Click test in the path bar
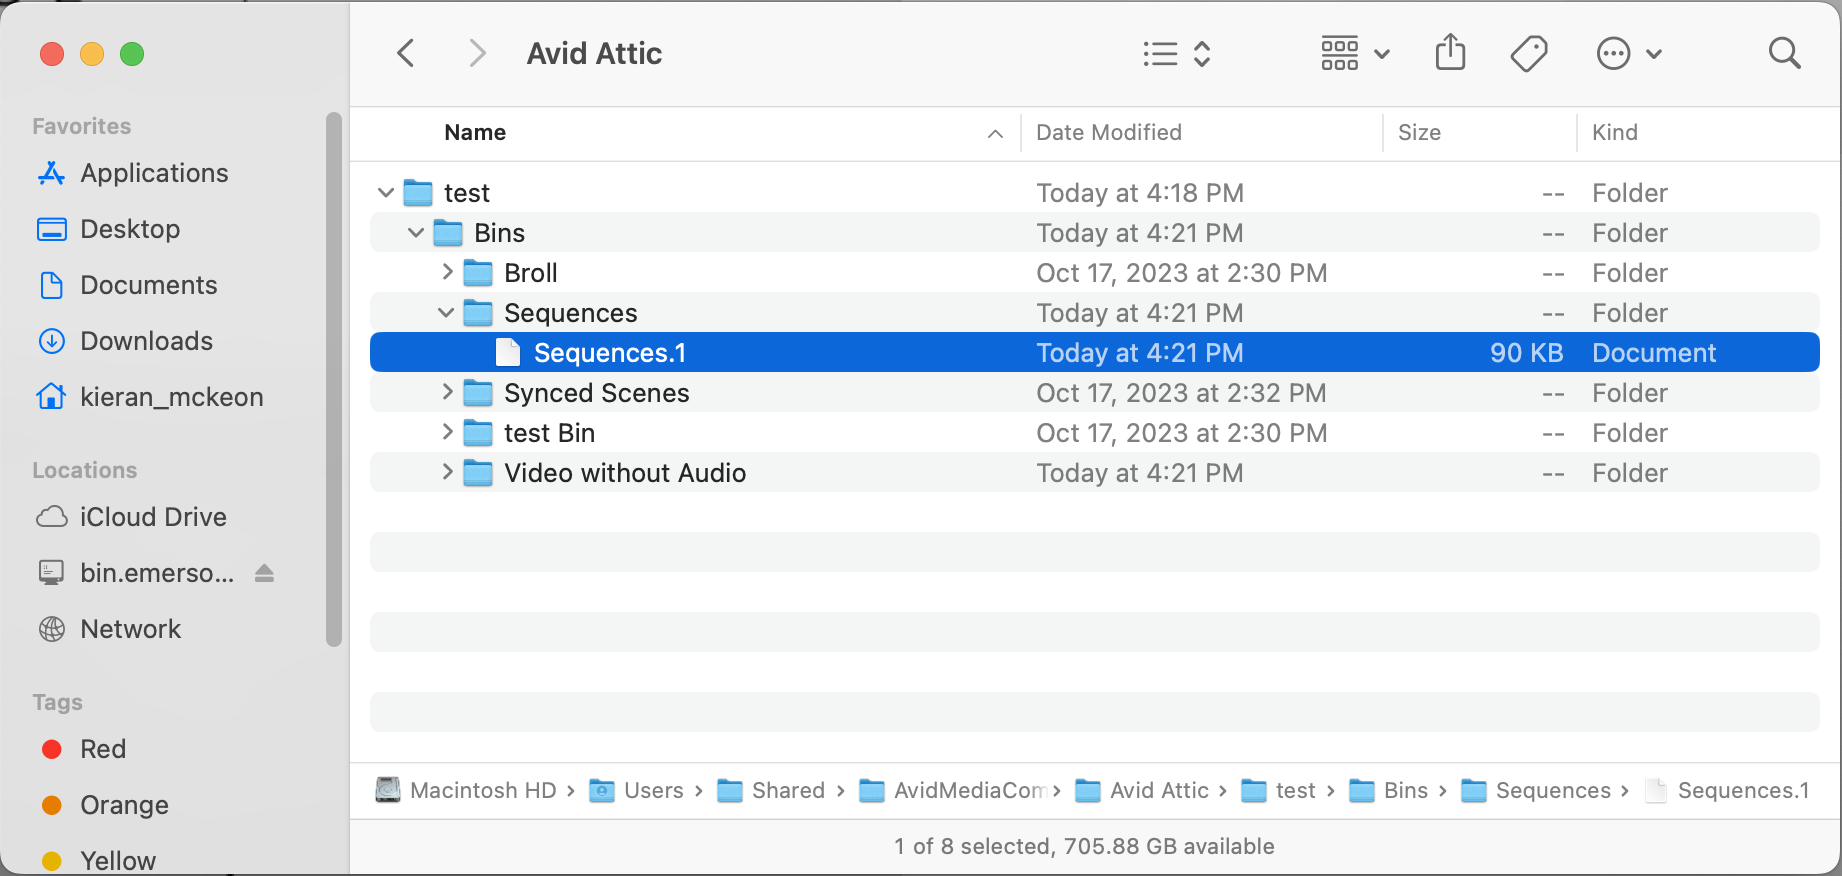The width and height of the screenshot is (1842, 876). [x=1279, y=790]
